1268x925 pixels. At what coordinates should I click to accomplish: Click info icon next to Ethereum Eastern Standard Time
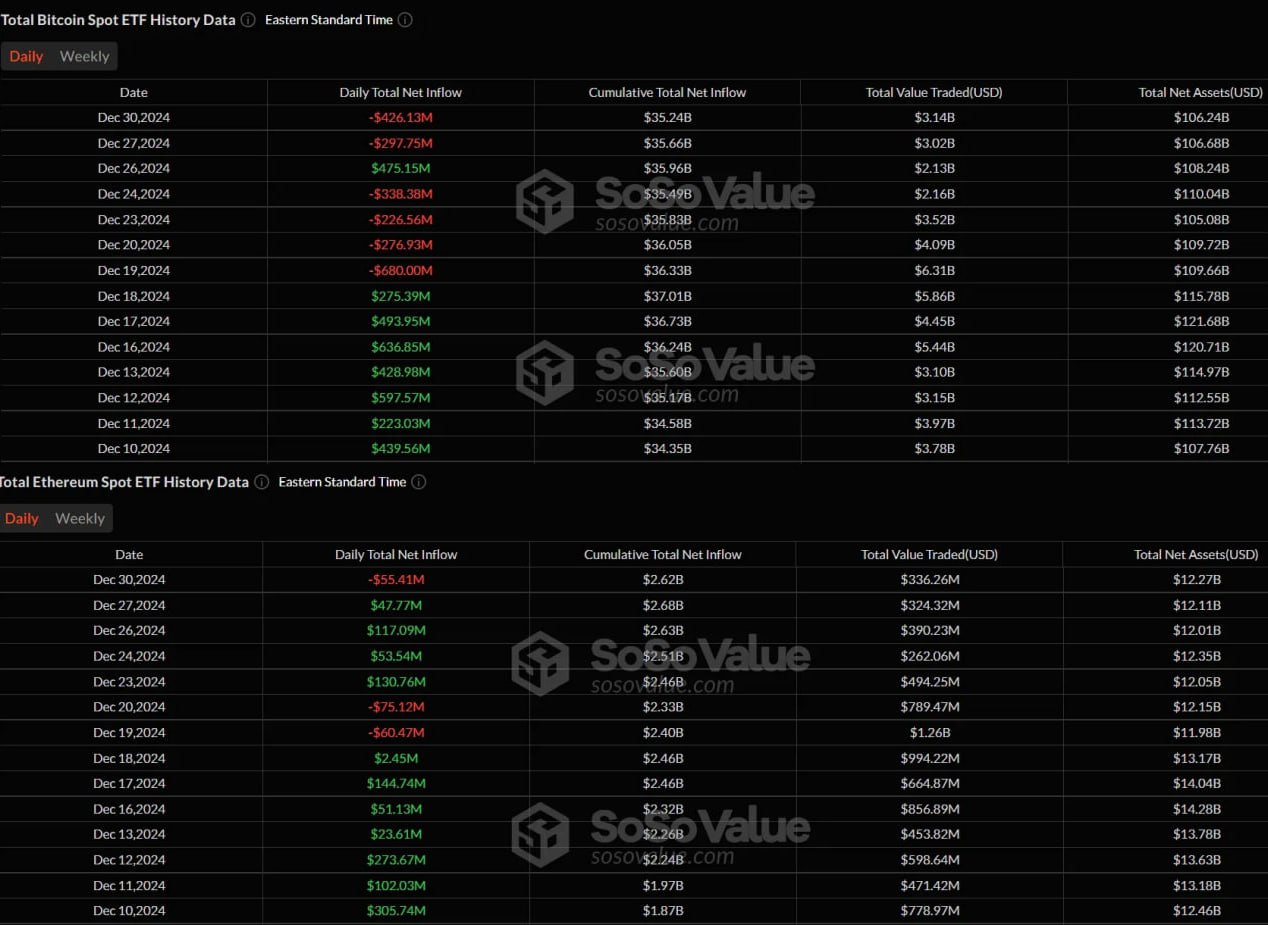click(418, 482)
